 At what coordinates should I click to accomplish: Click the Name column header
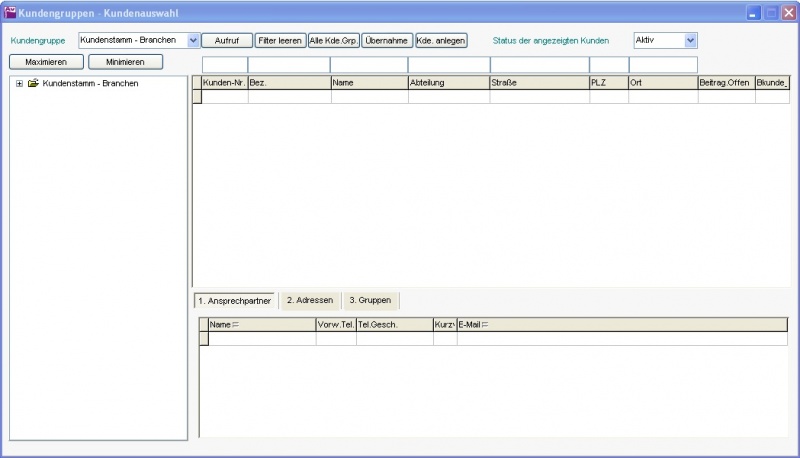point(369,83)
